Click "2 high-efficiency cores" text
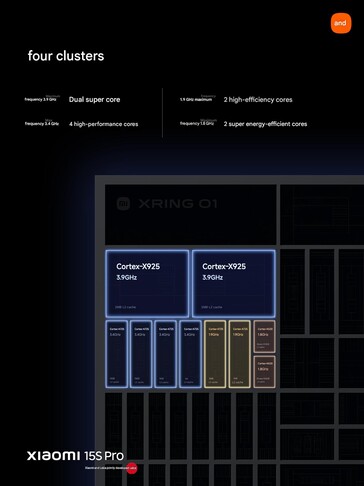Screen dimensions: 364x486 258,99
